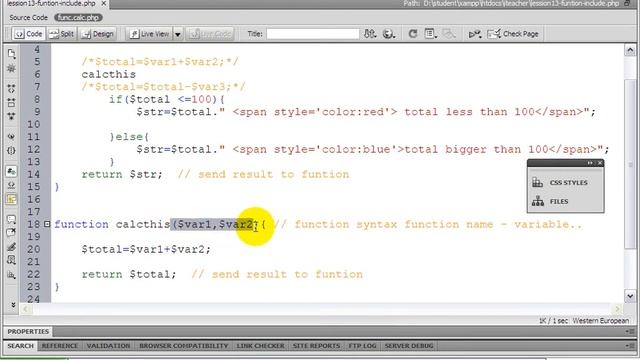Click line number 14 in gutter
Screen dimensions: 640x360
coord(34,174)
